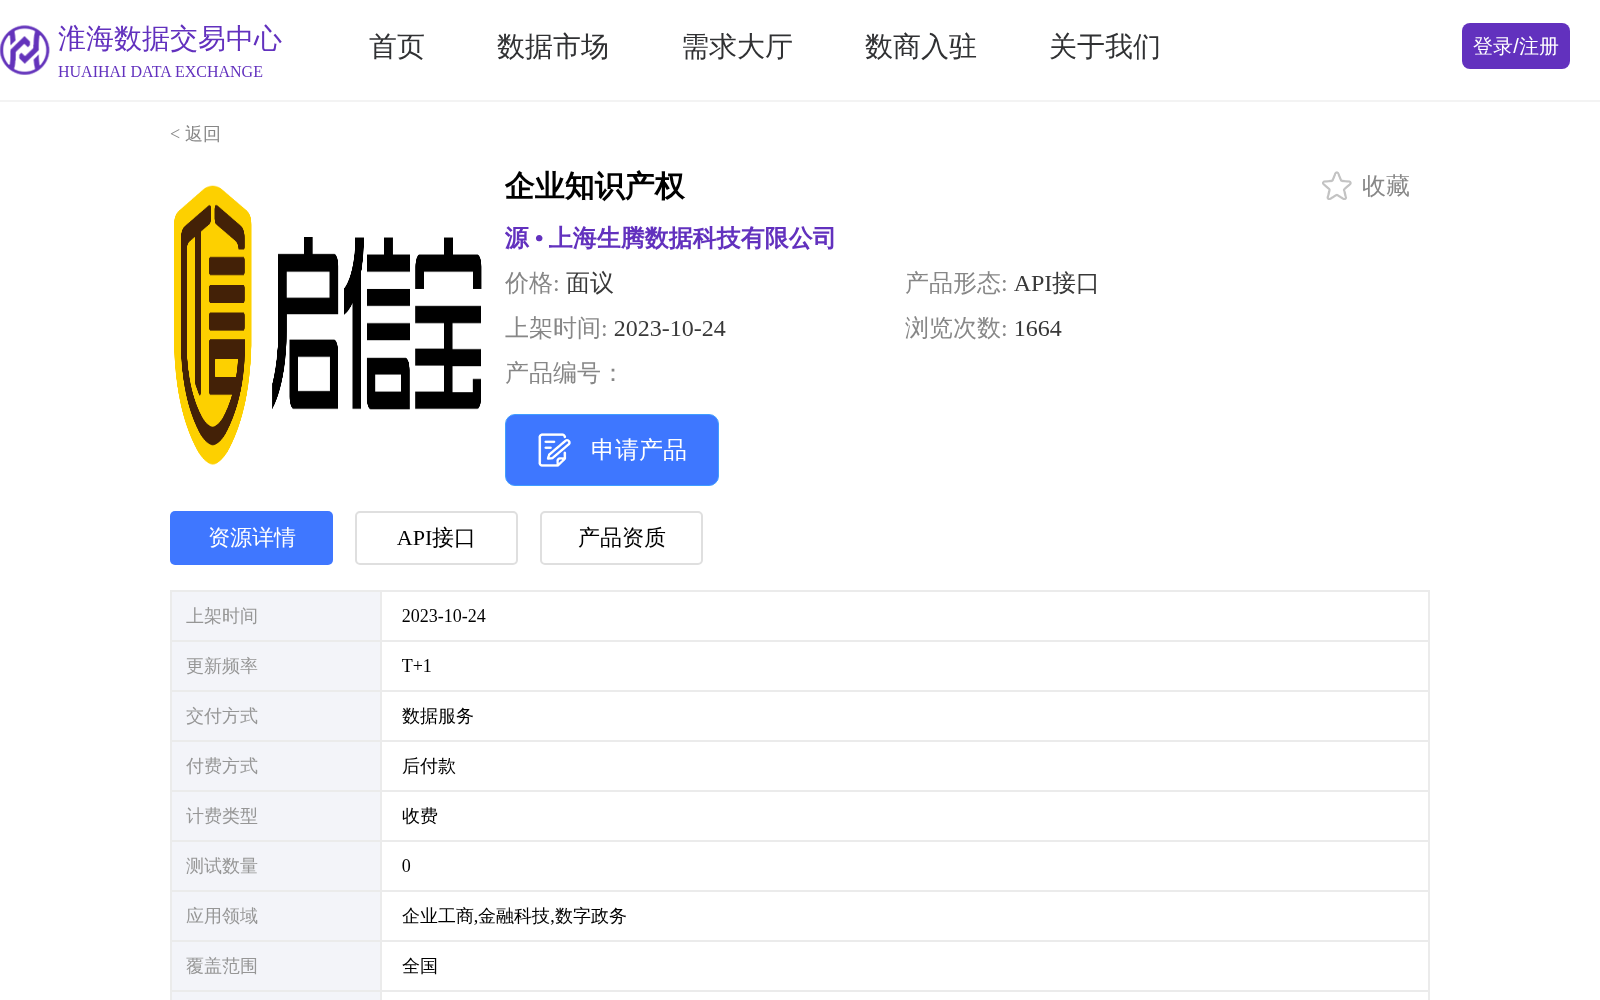Click 计费类型 value 收费
1600x1000 pixels.
(x=420, y=816)
